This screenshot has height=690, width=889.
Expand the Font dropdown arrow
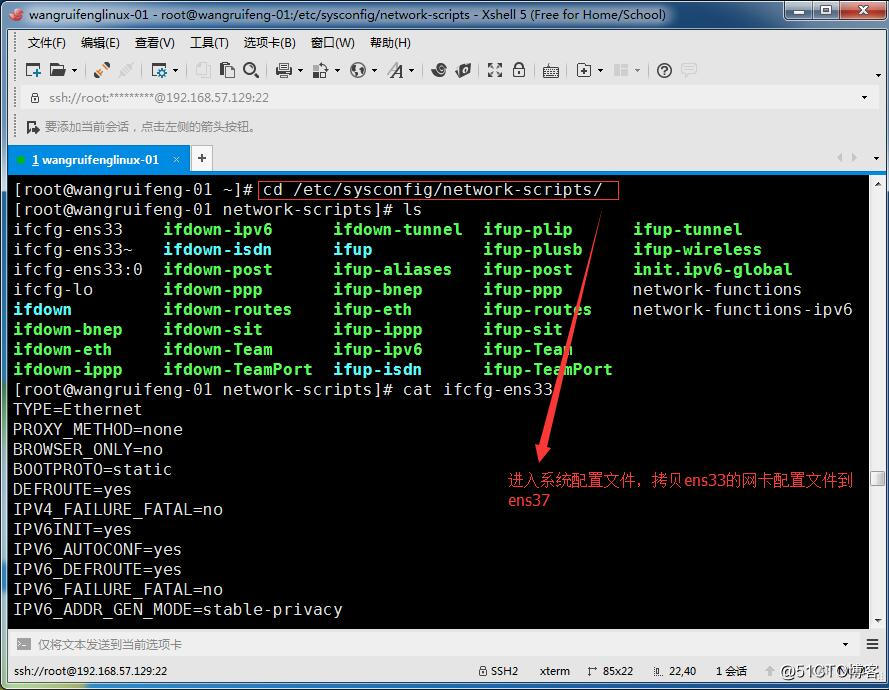coord(412,70)
